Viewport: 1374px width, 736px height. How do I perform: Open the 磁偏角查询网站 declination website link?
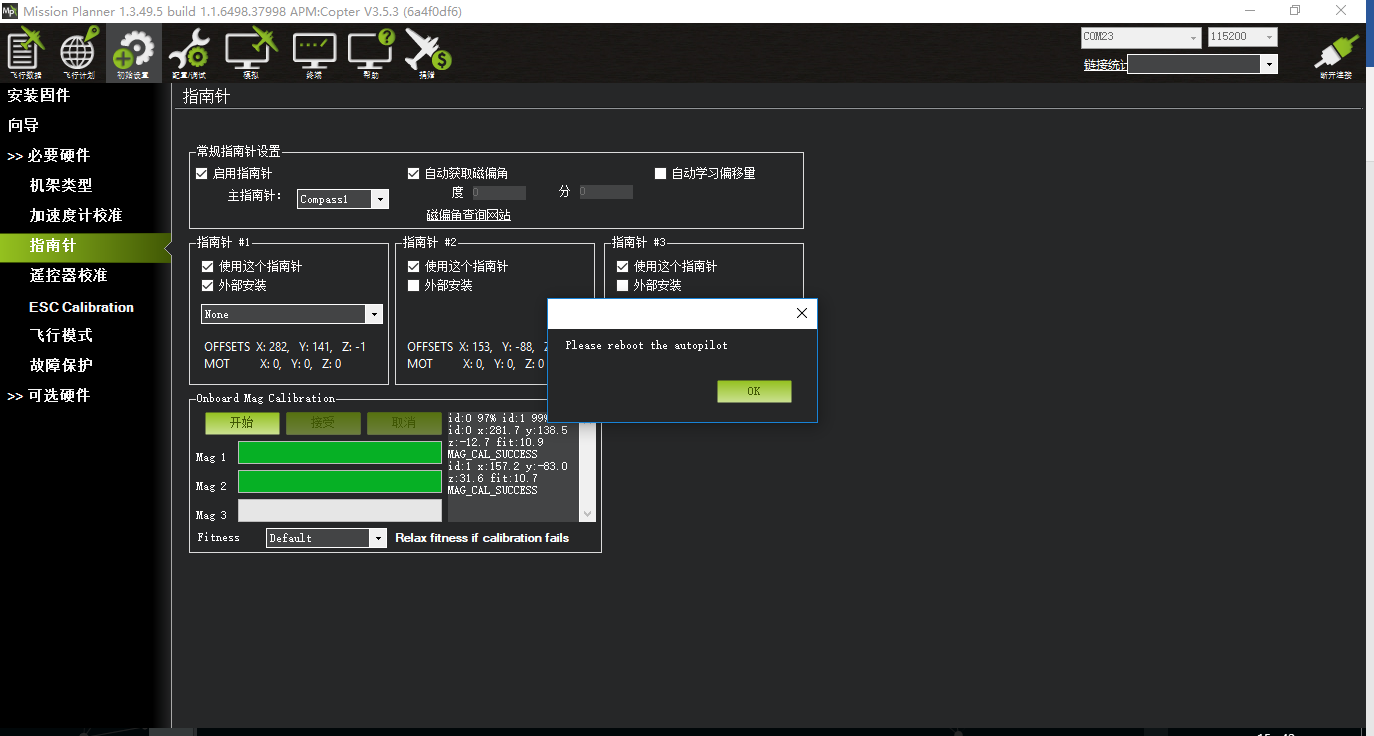(468, 215)
